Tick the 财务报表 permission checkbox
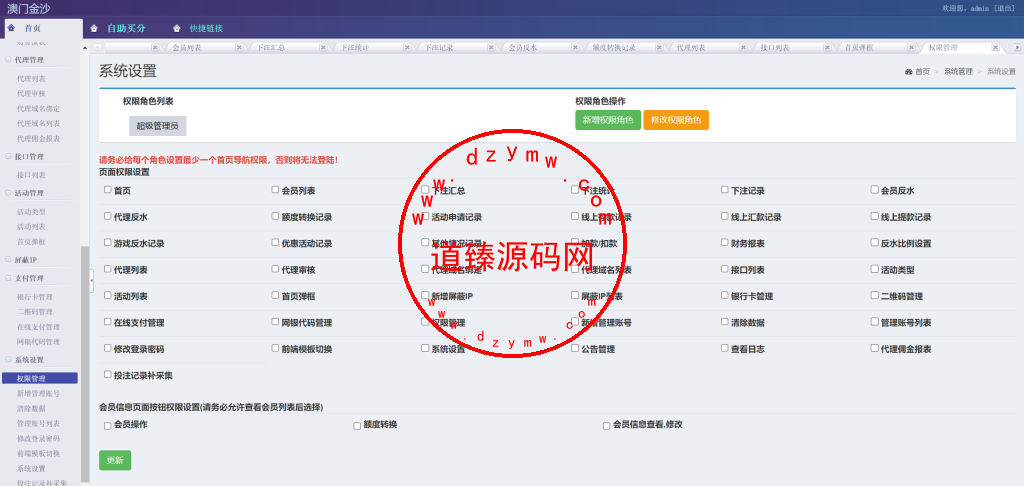1024x486 pixels. (725, 242)
